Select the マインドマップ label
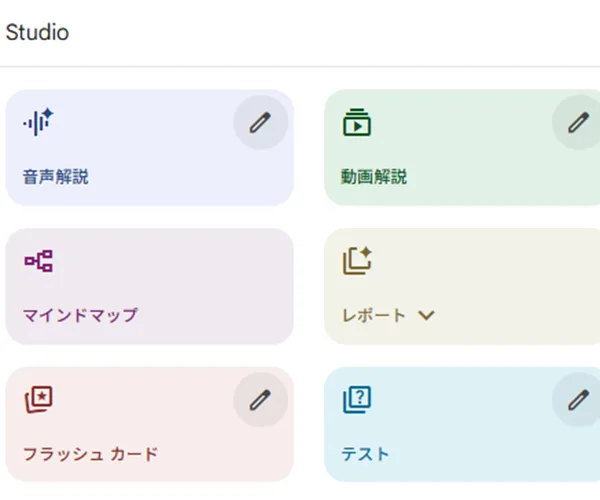This screenshot has height=500, width=600. coord(80,316)
